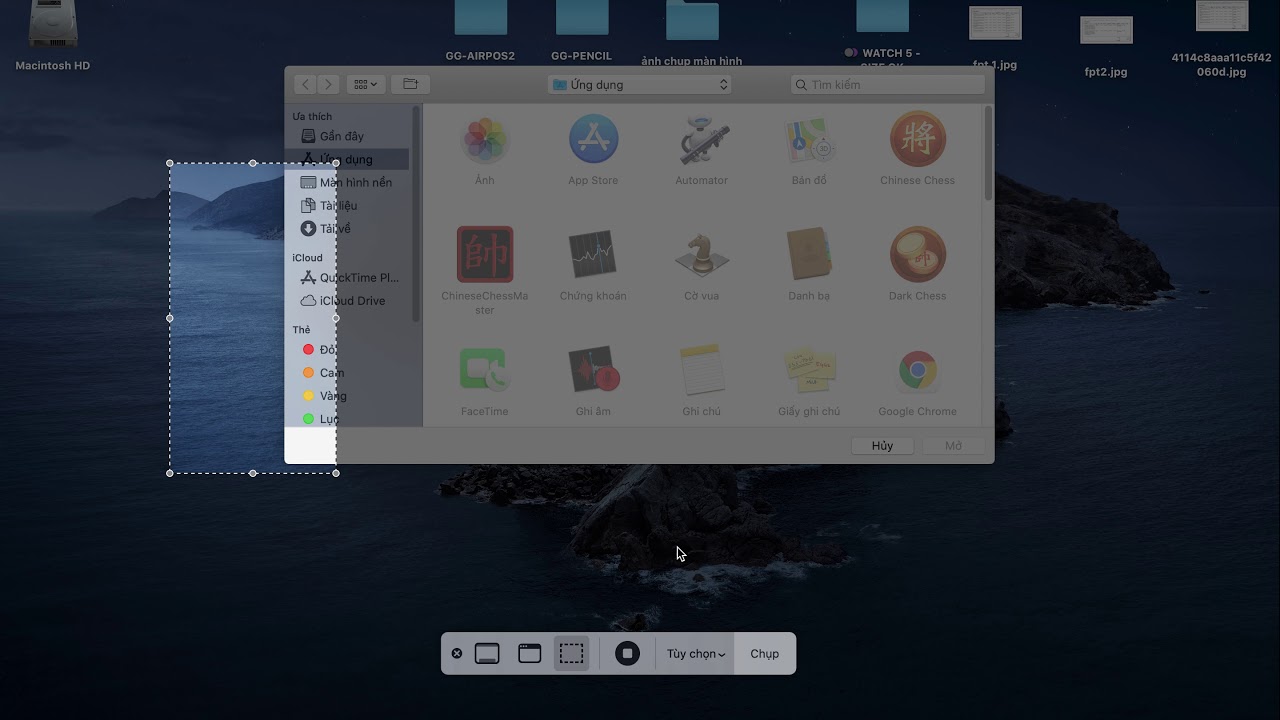Select Ứng dụng in the sidebar
This screenshot has height=720, width=1280.
click(346, 159)
